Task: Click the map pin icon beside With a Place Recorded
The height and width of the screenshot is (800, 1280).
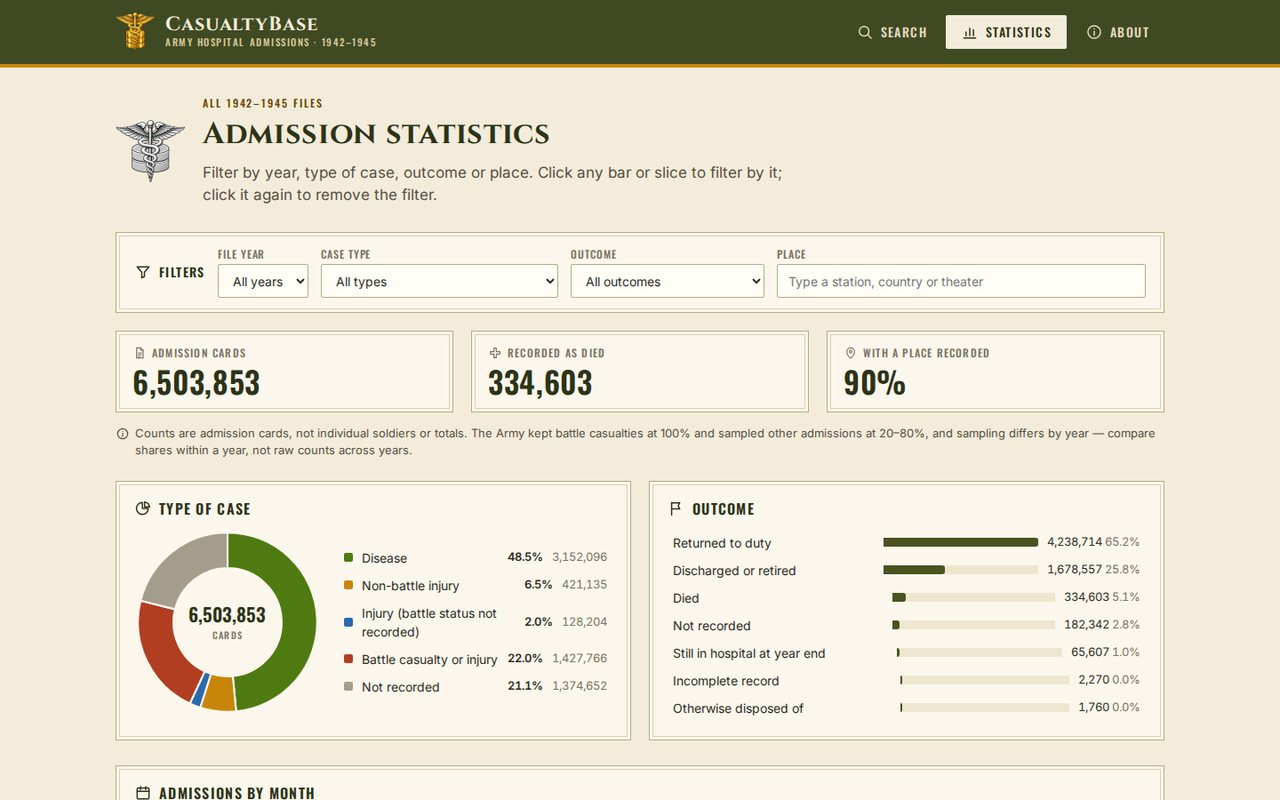Action: click(x=851, y=353)
